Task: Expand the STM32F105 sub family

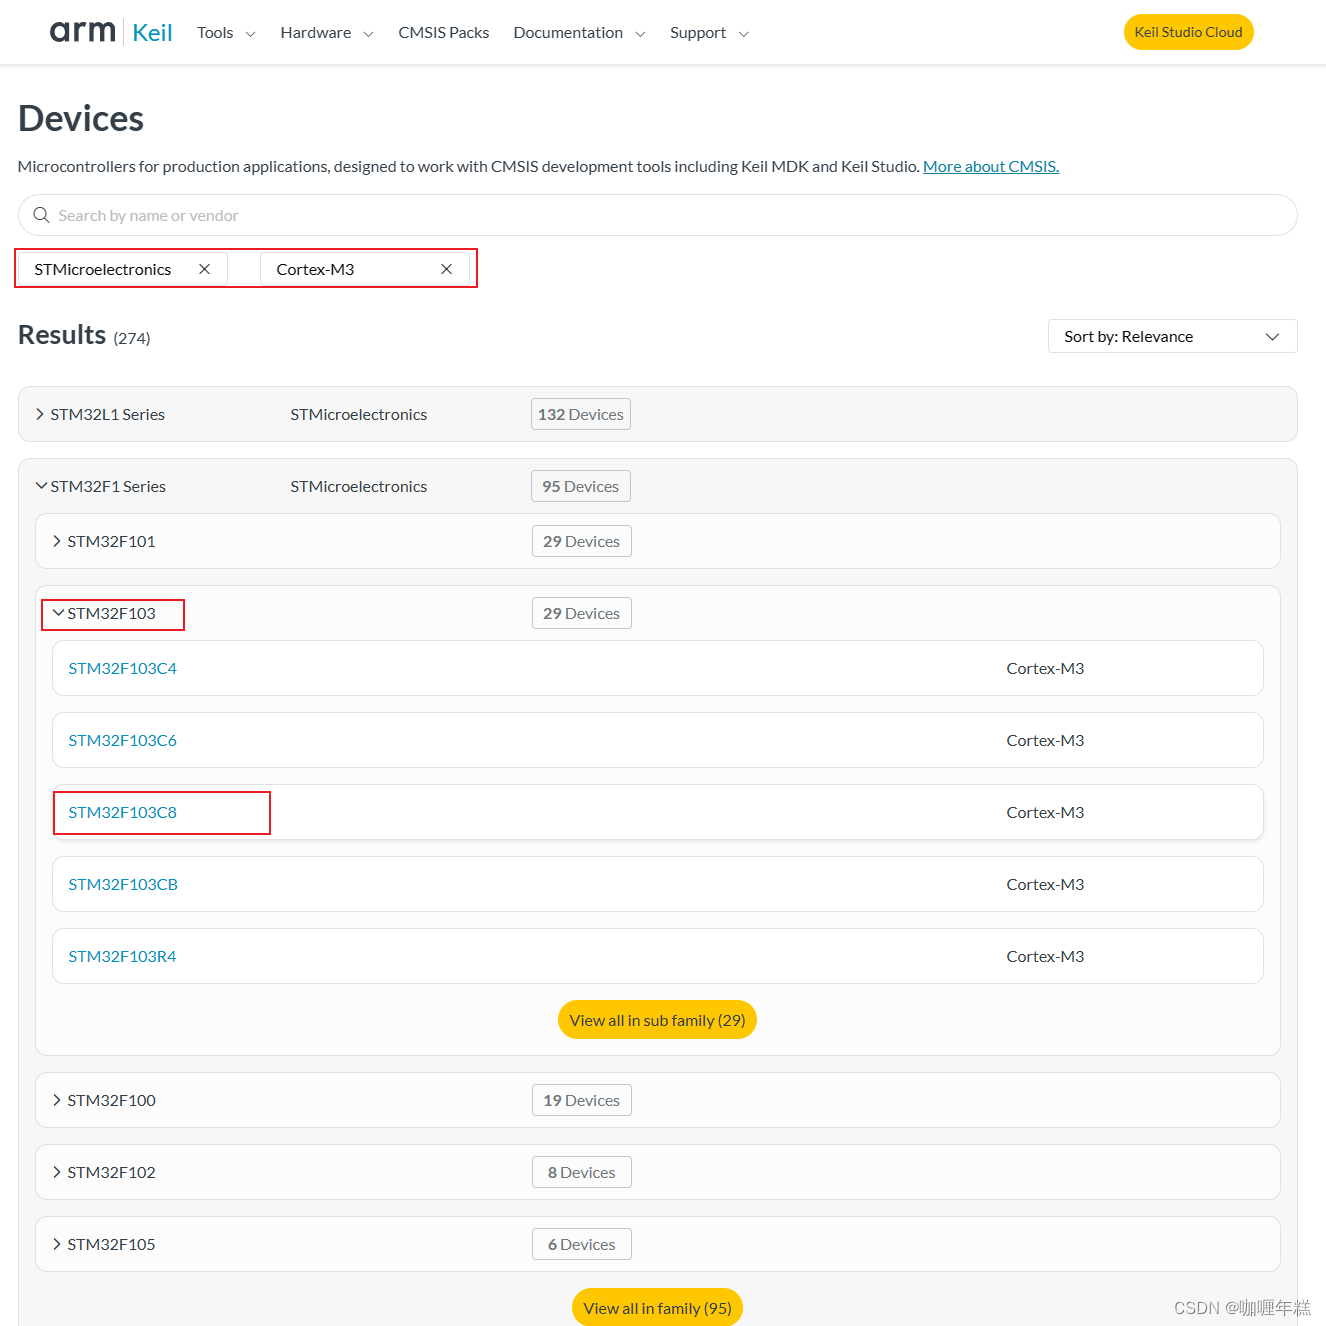Action: click(x=658, y=1244)
